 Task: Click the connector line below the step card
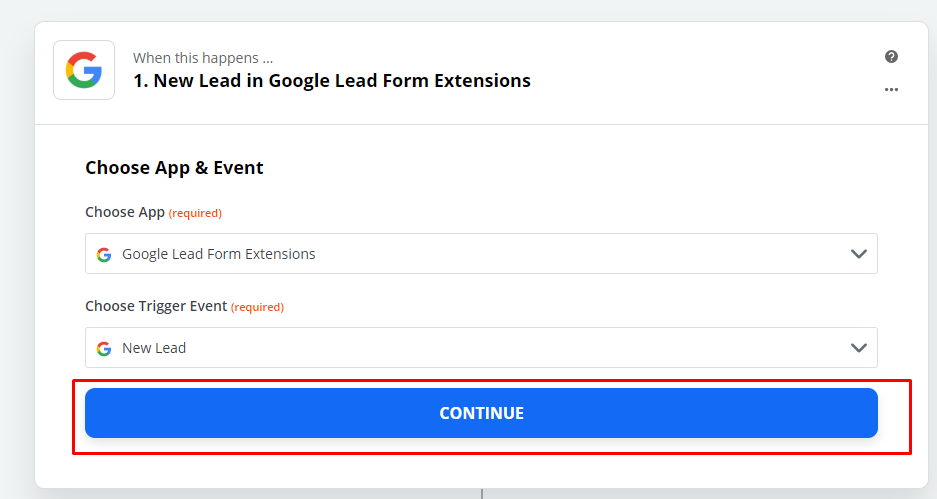pos(482,494)
